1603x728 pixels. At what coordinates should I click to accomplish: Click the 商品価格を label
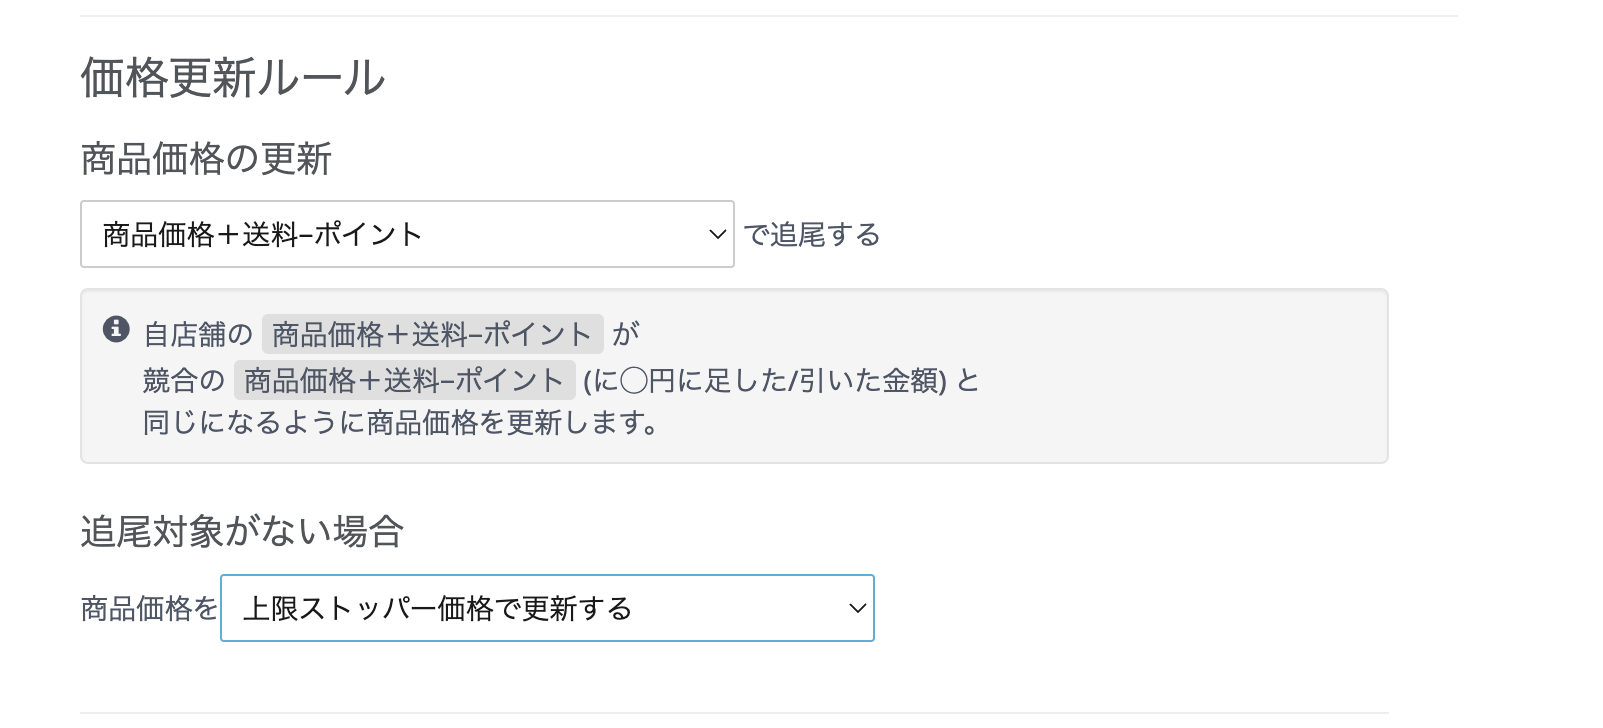tap(149, 608)
